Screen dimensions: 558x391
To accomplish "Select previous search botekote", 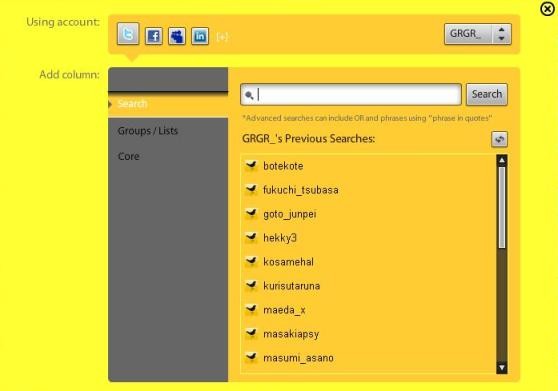I will tap(283, 166).
